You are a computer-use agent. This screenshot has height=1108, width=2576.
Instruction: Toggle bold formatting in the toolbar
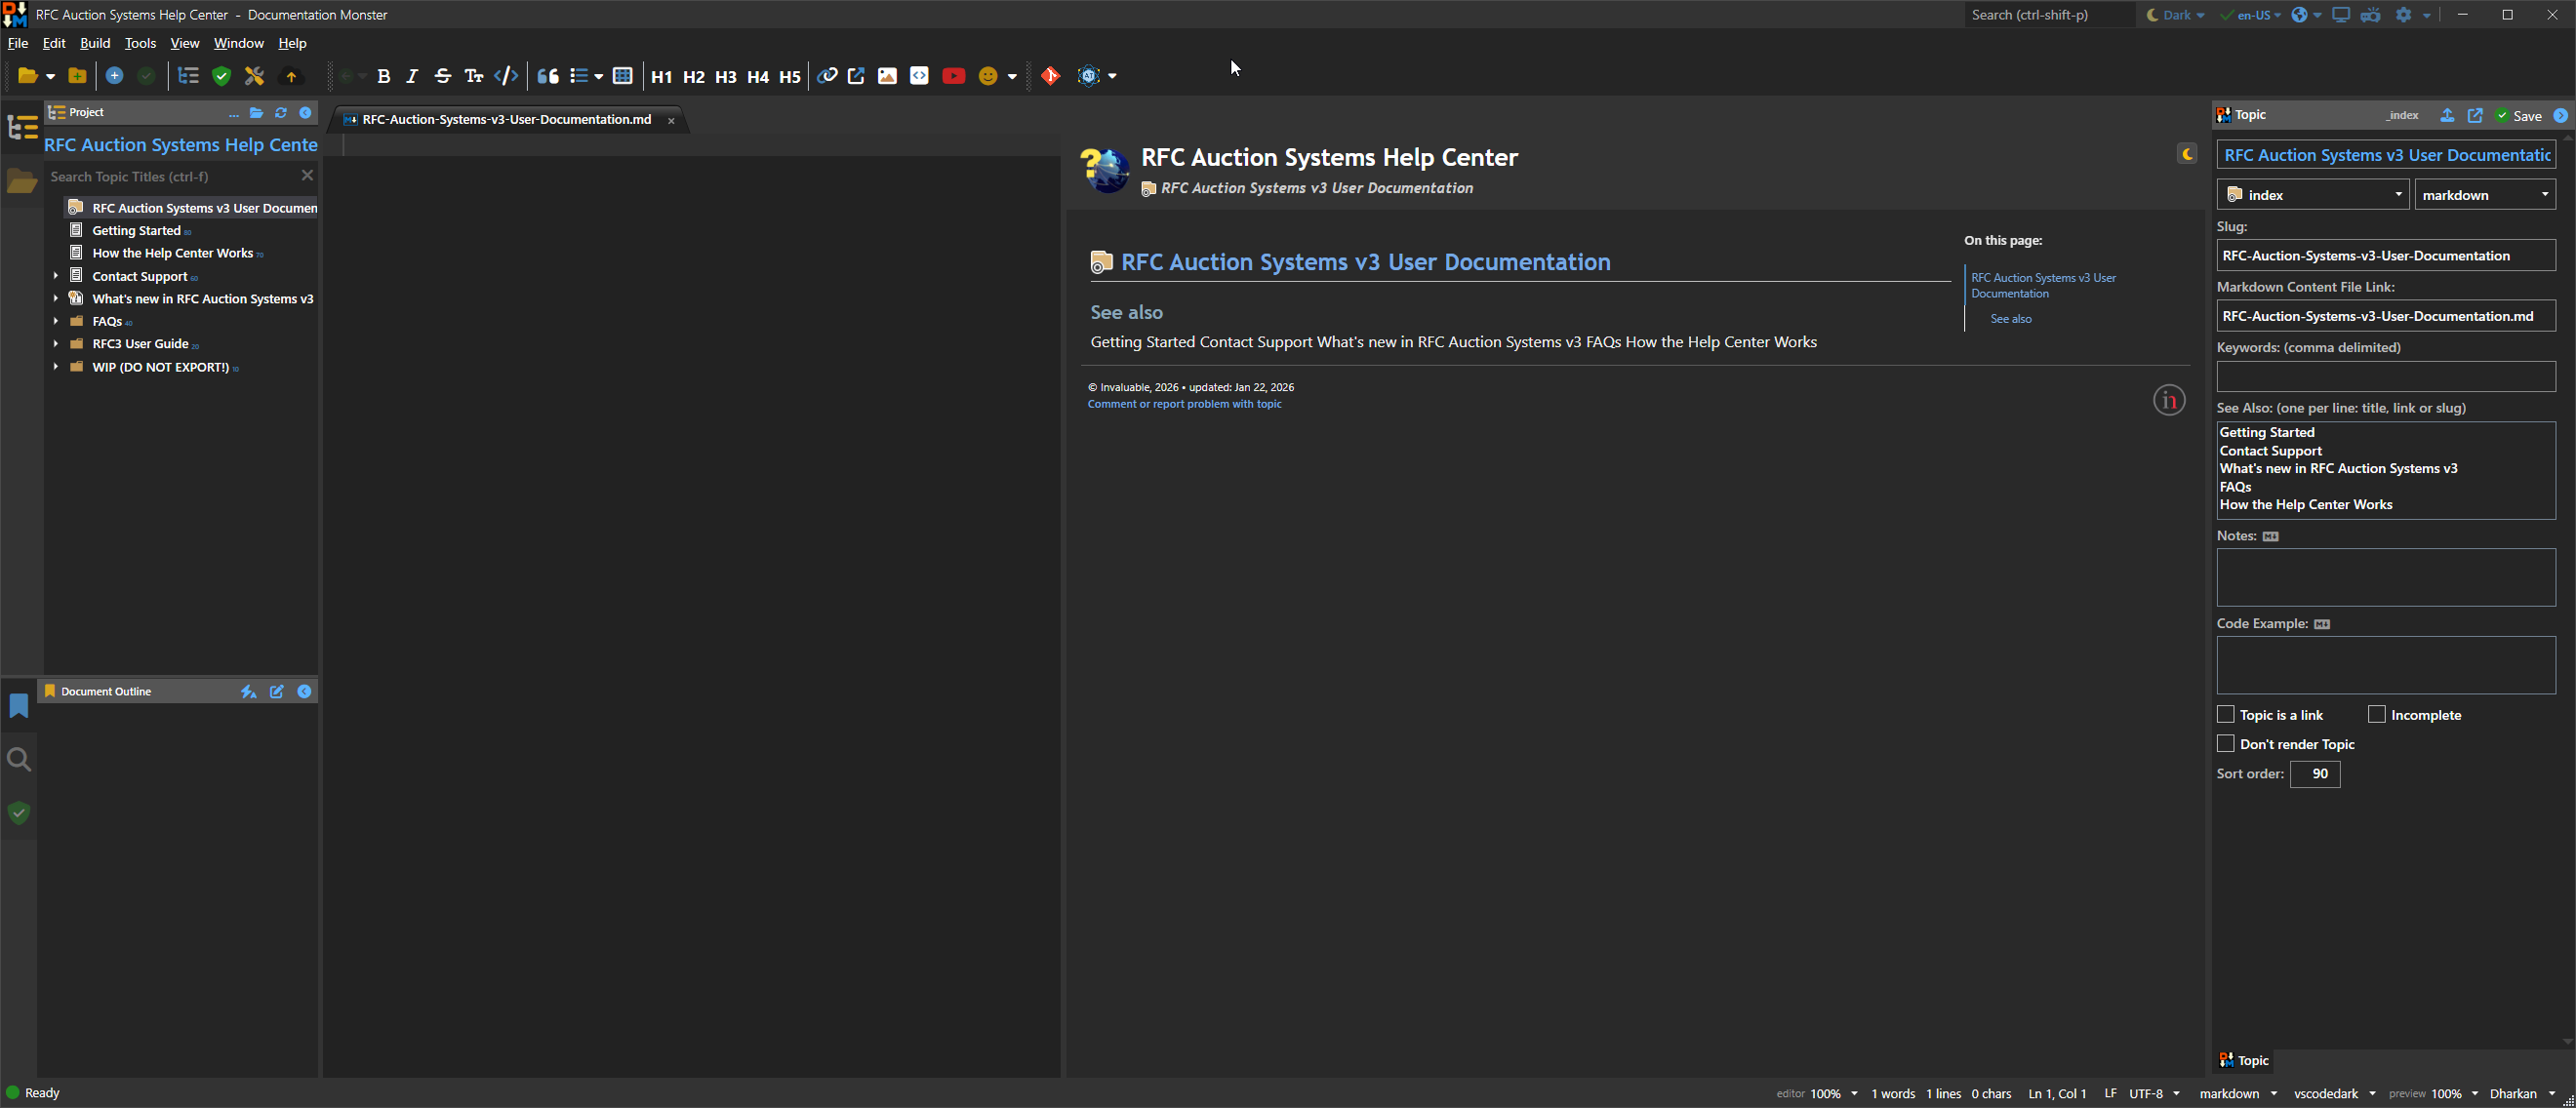point(383,76)
